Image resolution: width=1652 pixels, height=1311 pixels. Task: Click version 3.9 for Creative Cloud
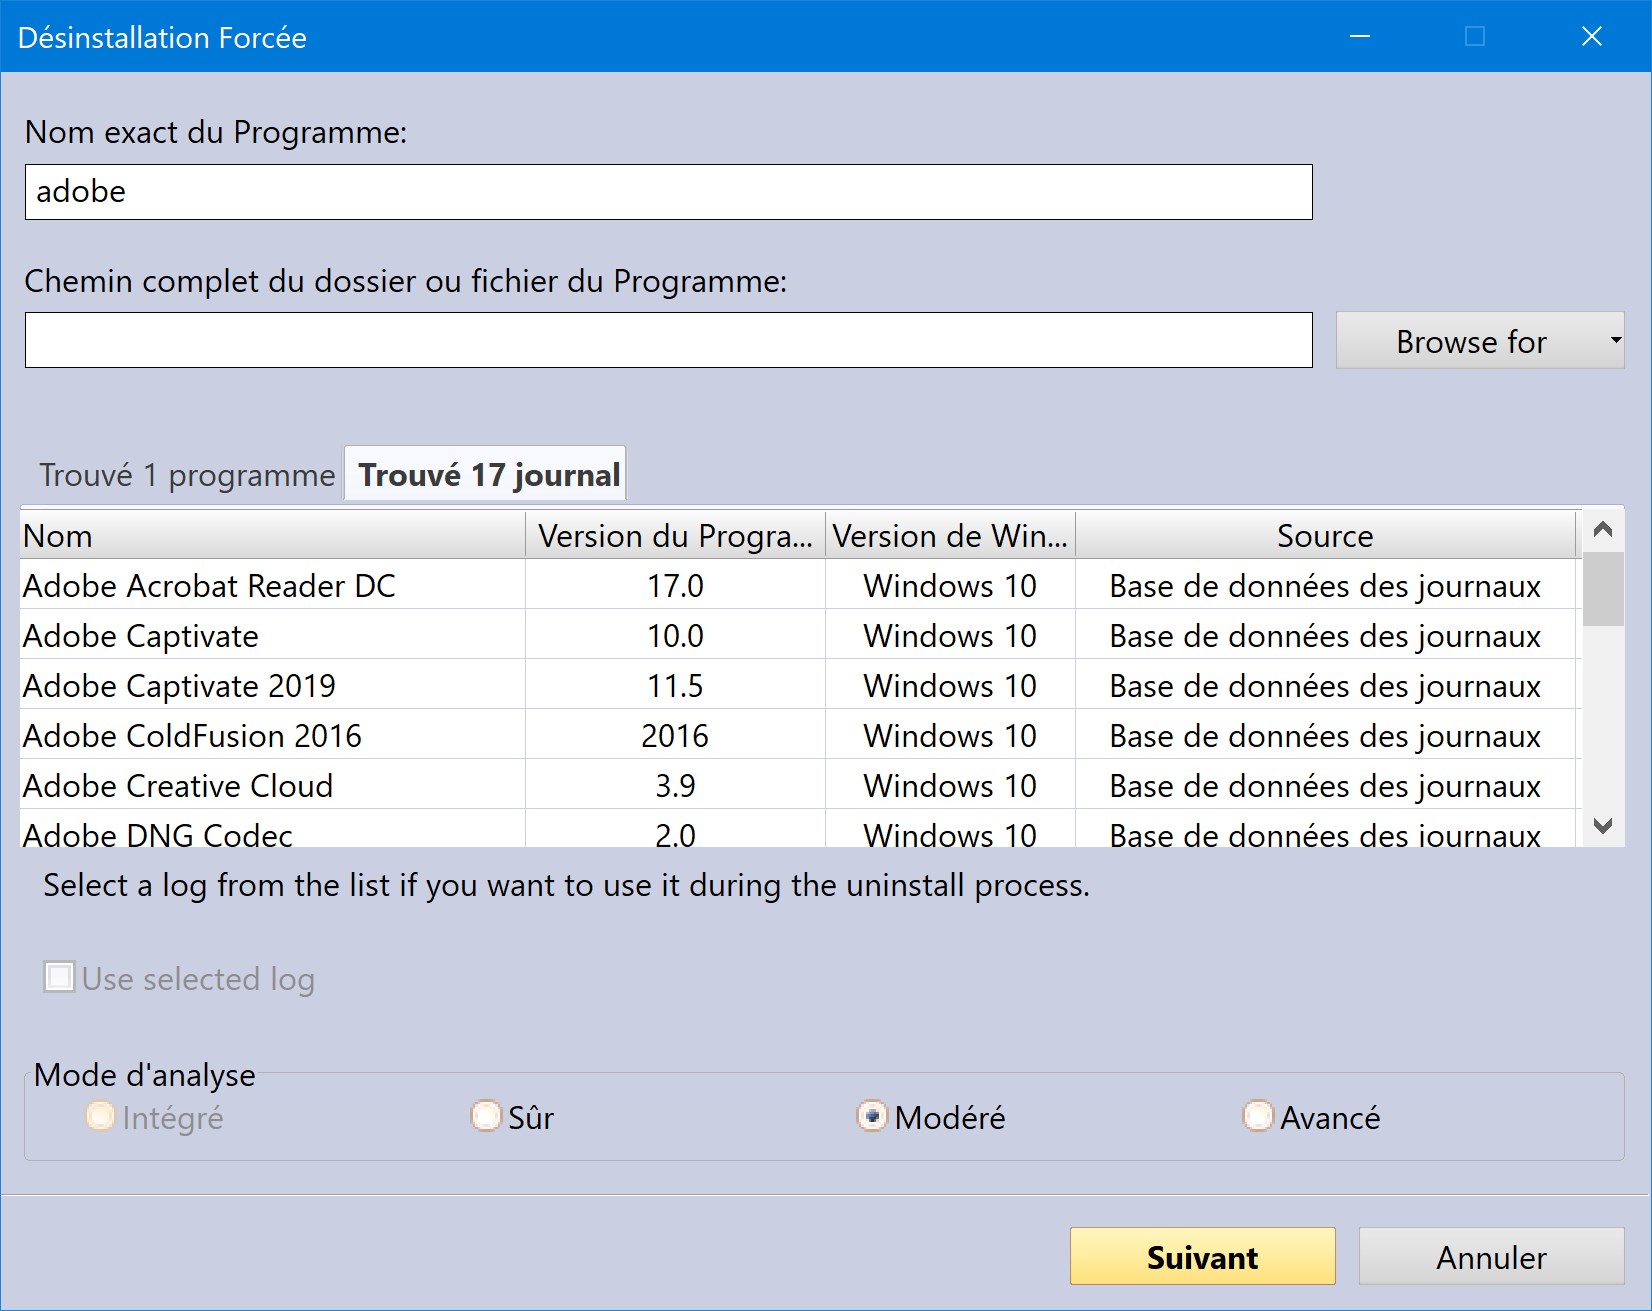point(675,786)
